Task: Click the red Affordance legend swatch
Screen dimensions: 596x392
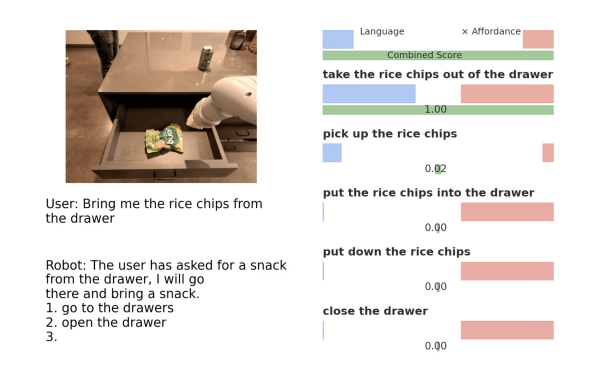Action: point(538,39)
